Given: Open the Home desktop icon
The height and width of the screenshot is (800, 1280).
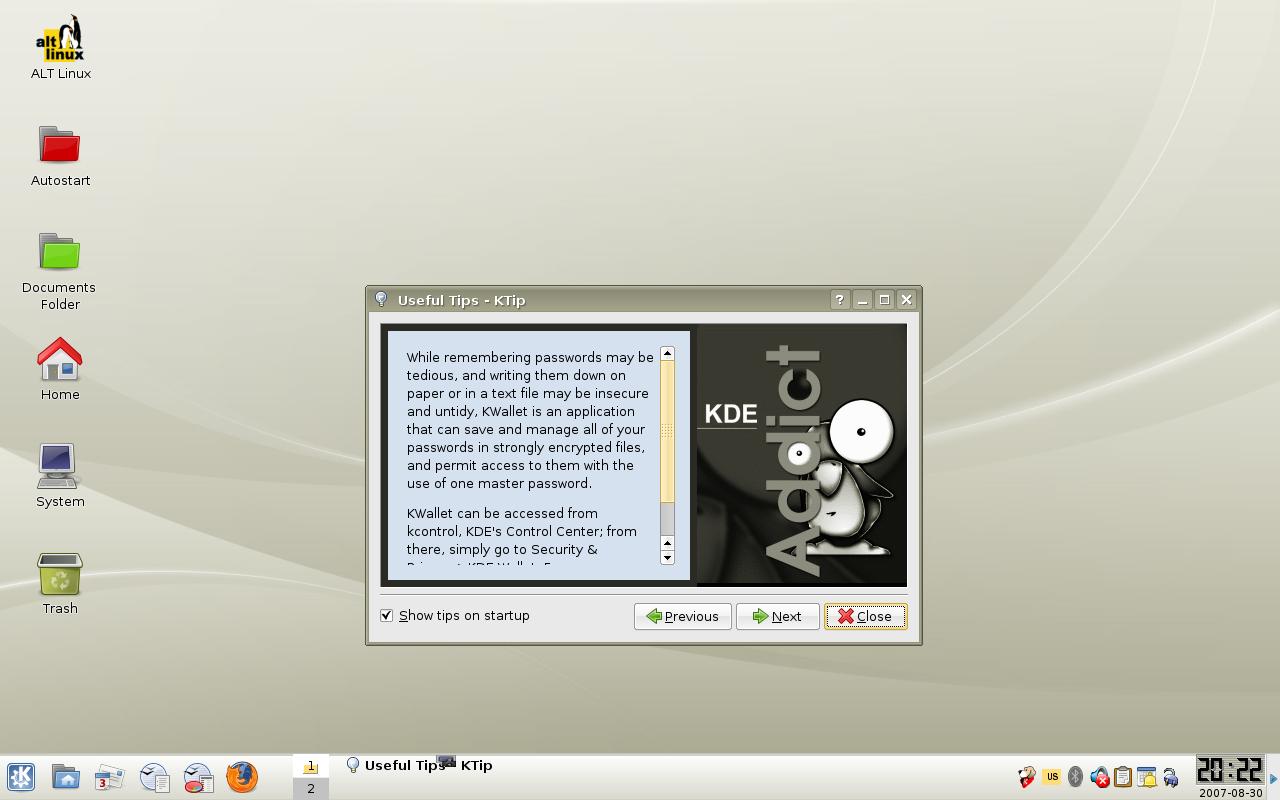Looking at the screenshot, I should (60, 369).
